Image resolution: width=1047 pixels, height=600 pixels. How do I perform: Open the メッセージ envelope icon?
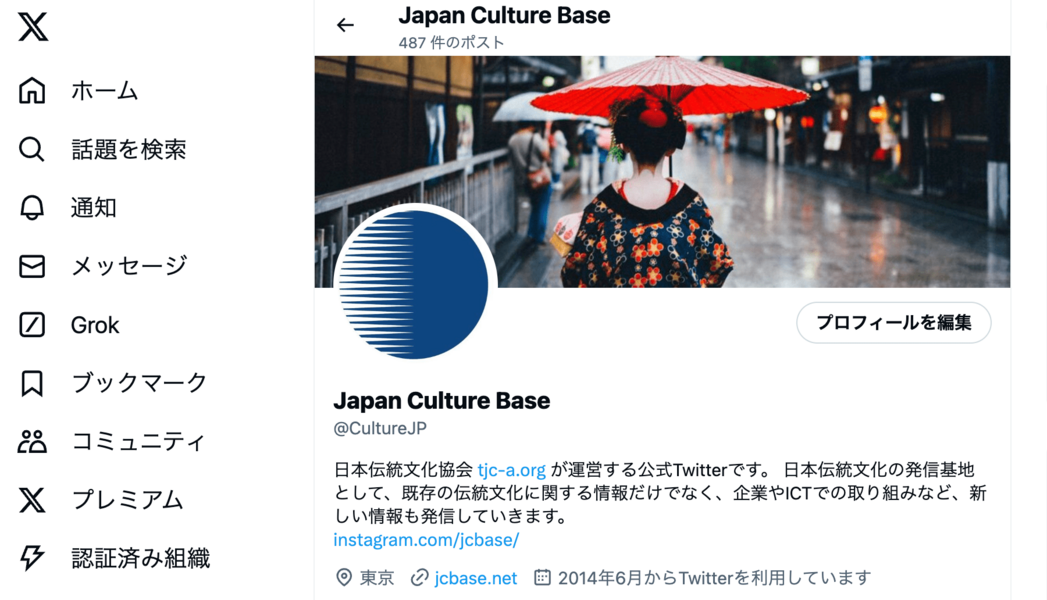pos(32,266)
